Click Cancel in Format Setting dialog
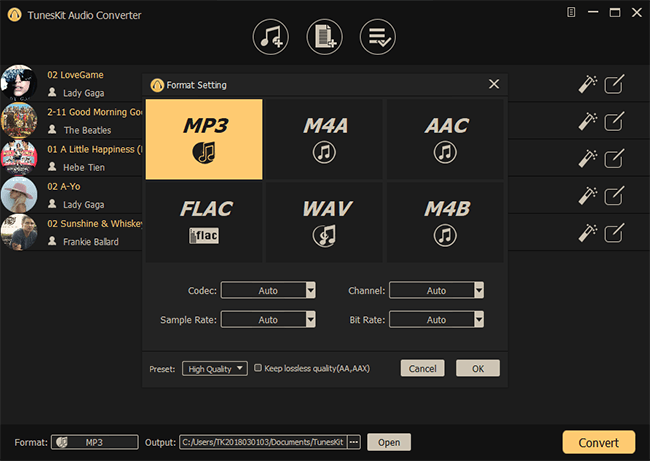This screenshot has width=650, height=461. tap(422, 368)
